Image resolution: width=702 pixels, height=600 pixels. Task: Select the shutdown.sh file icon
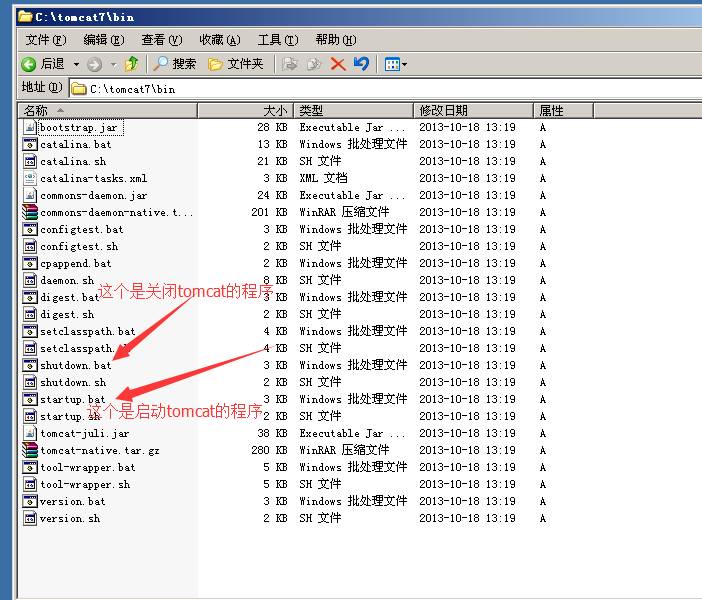pyautogui.click(x=30, y=382)
